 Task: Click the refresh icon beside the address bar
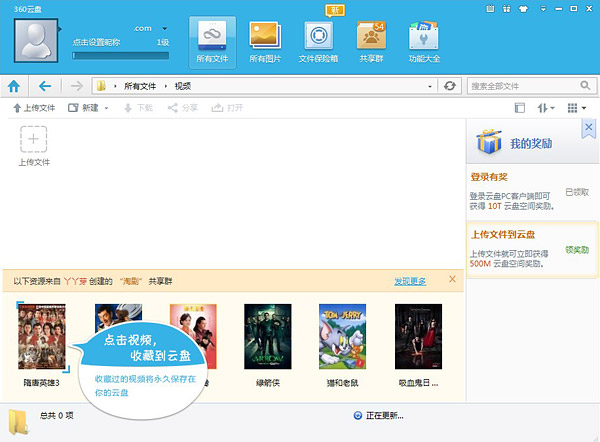[x=450, y=86]
